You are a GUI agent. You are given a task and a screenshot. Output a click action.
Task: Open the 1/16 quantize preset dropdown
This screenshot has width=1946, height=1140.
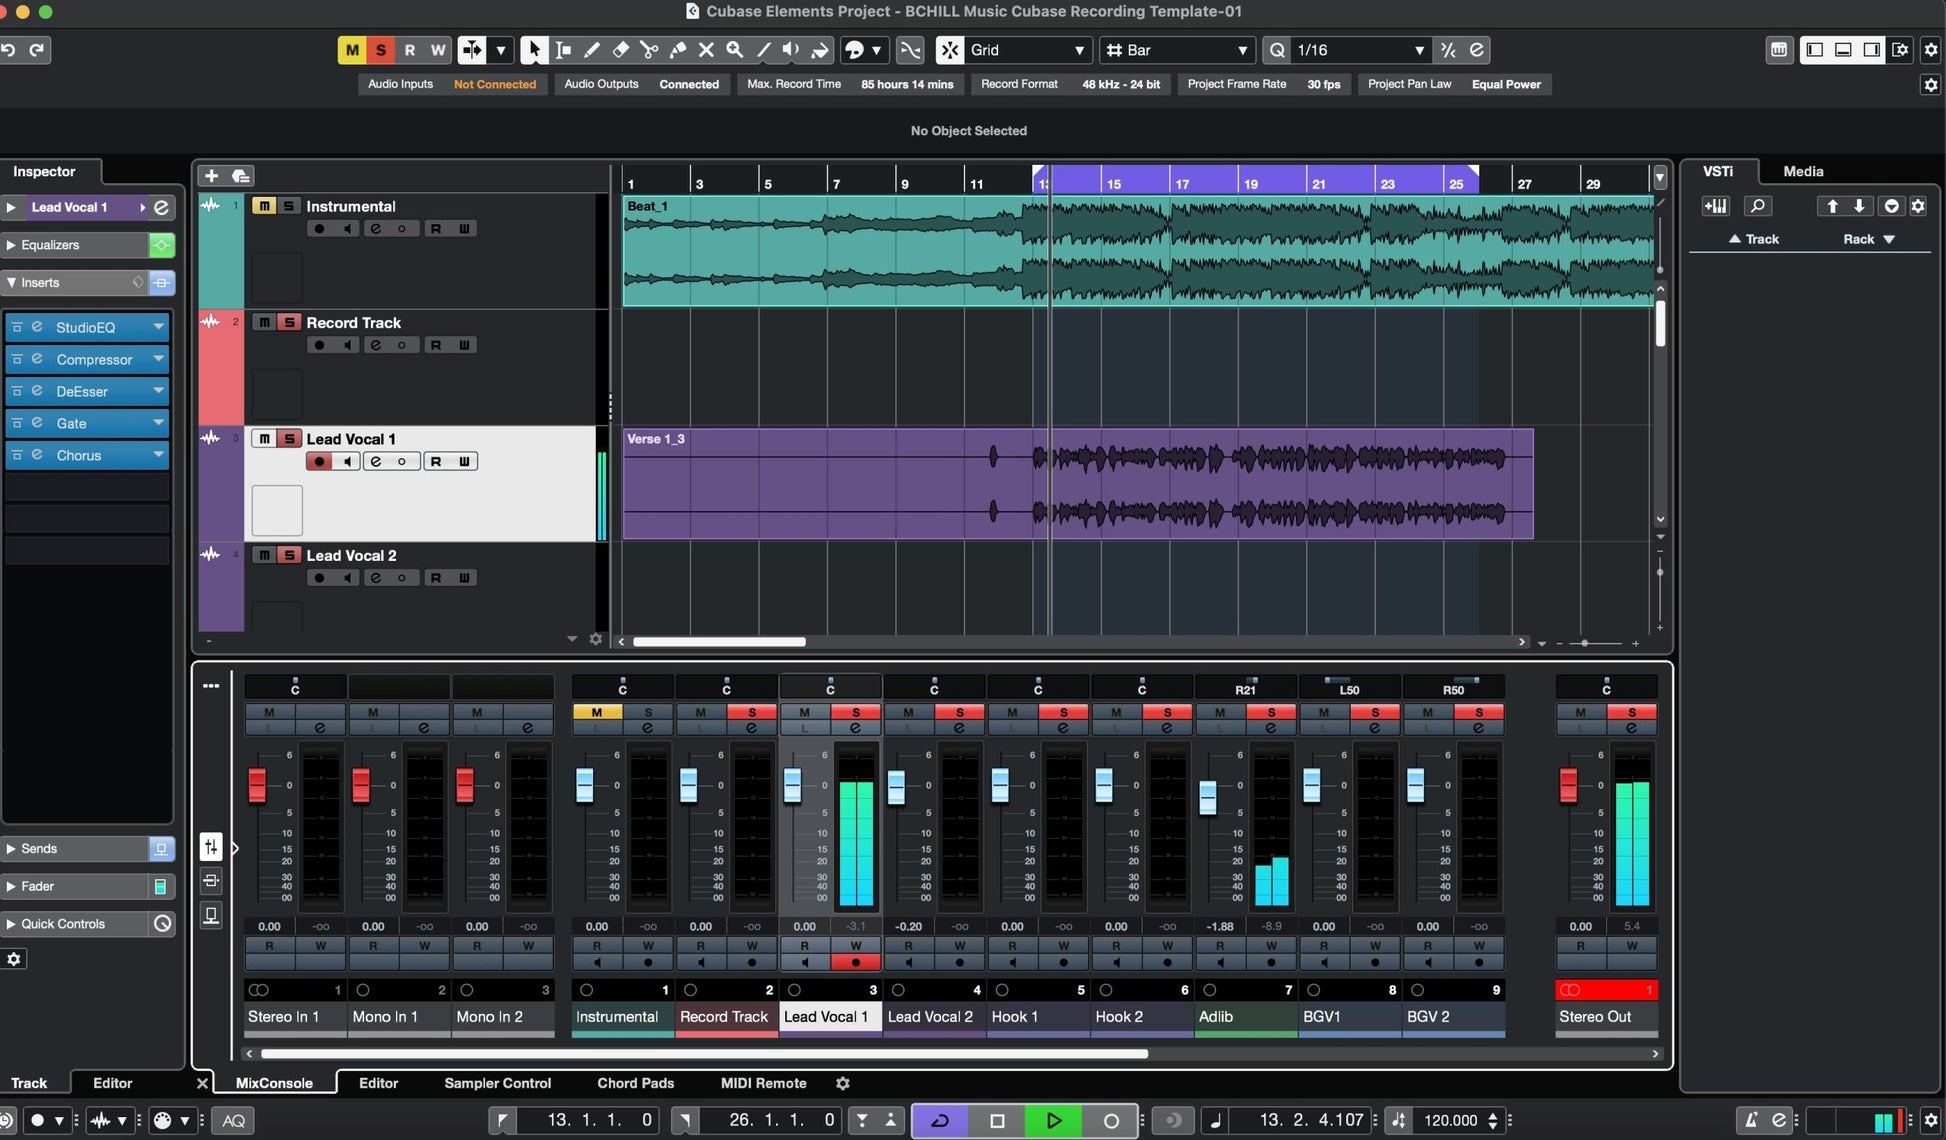[1360, 50]
